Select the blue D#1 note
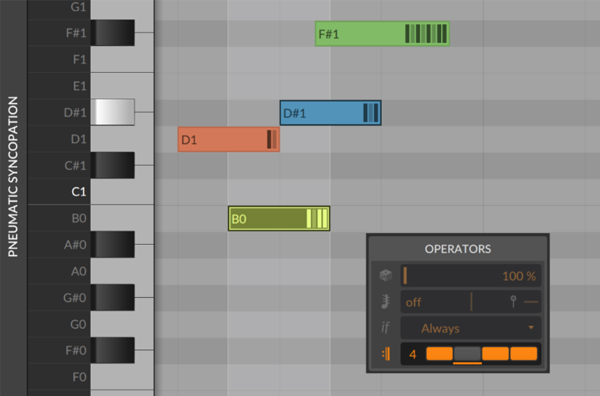Screen dimensions: 600x396 (330, 113)
